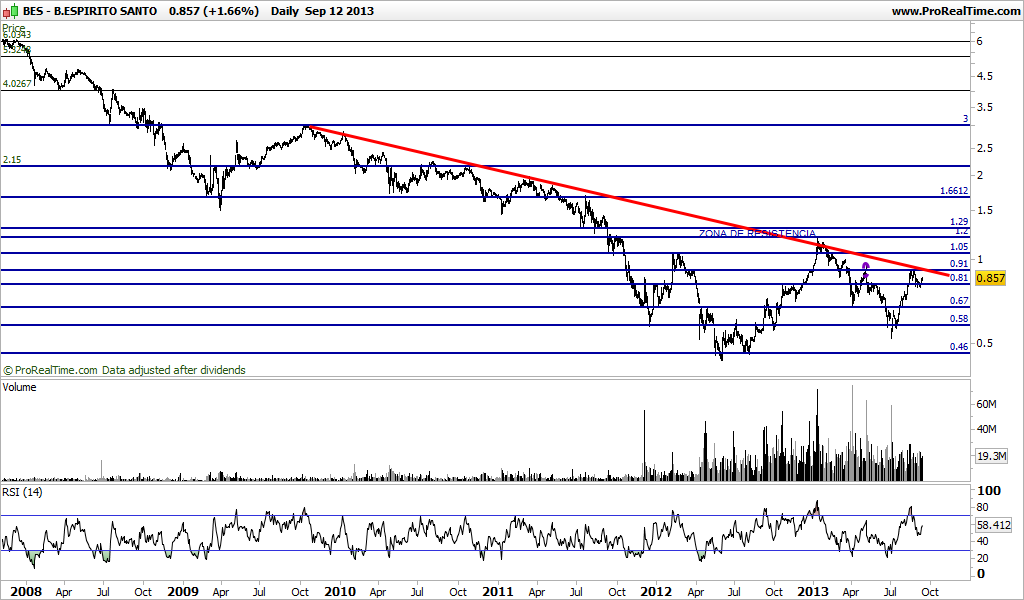1024x600 pixels.
Task: Click the 4.0267 level label
Action: coord(17,84)
